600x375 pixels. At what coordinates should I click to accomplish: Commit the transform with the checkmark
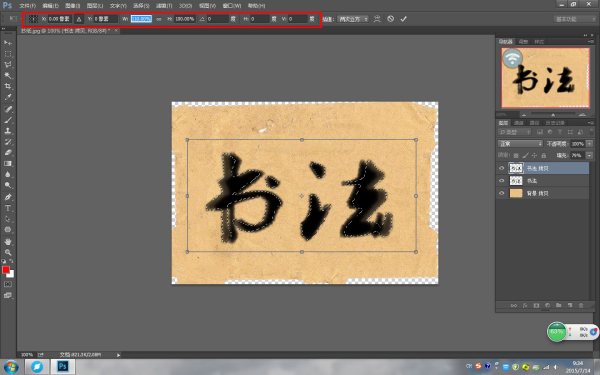point(403,19)
